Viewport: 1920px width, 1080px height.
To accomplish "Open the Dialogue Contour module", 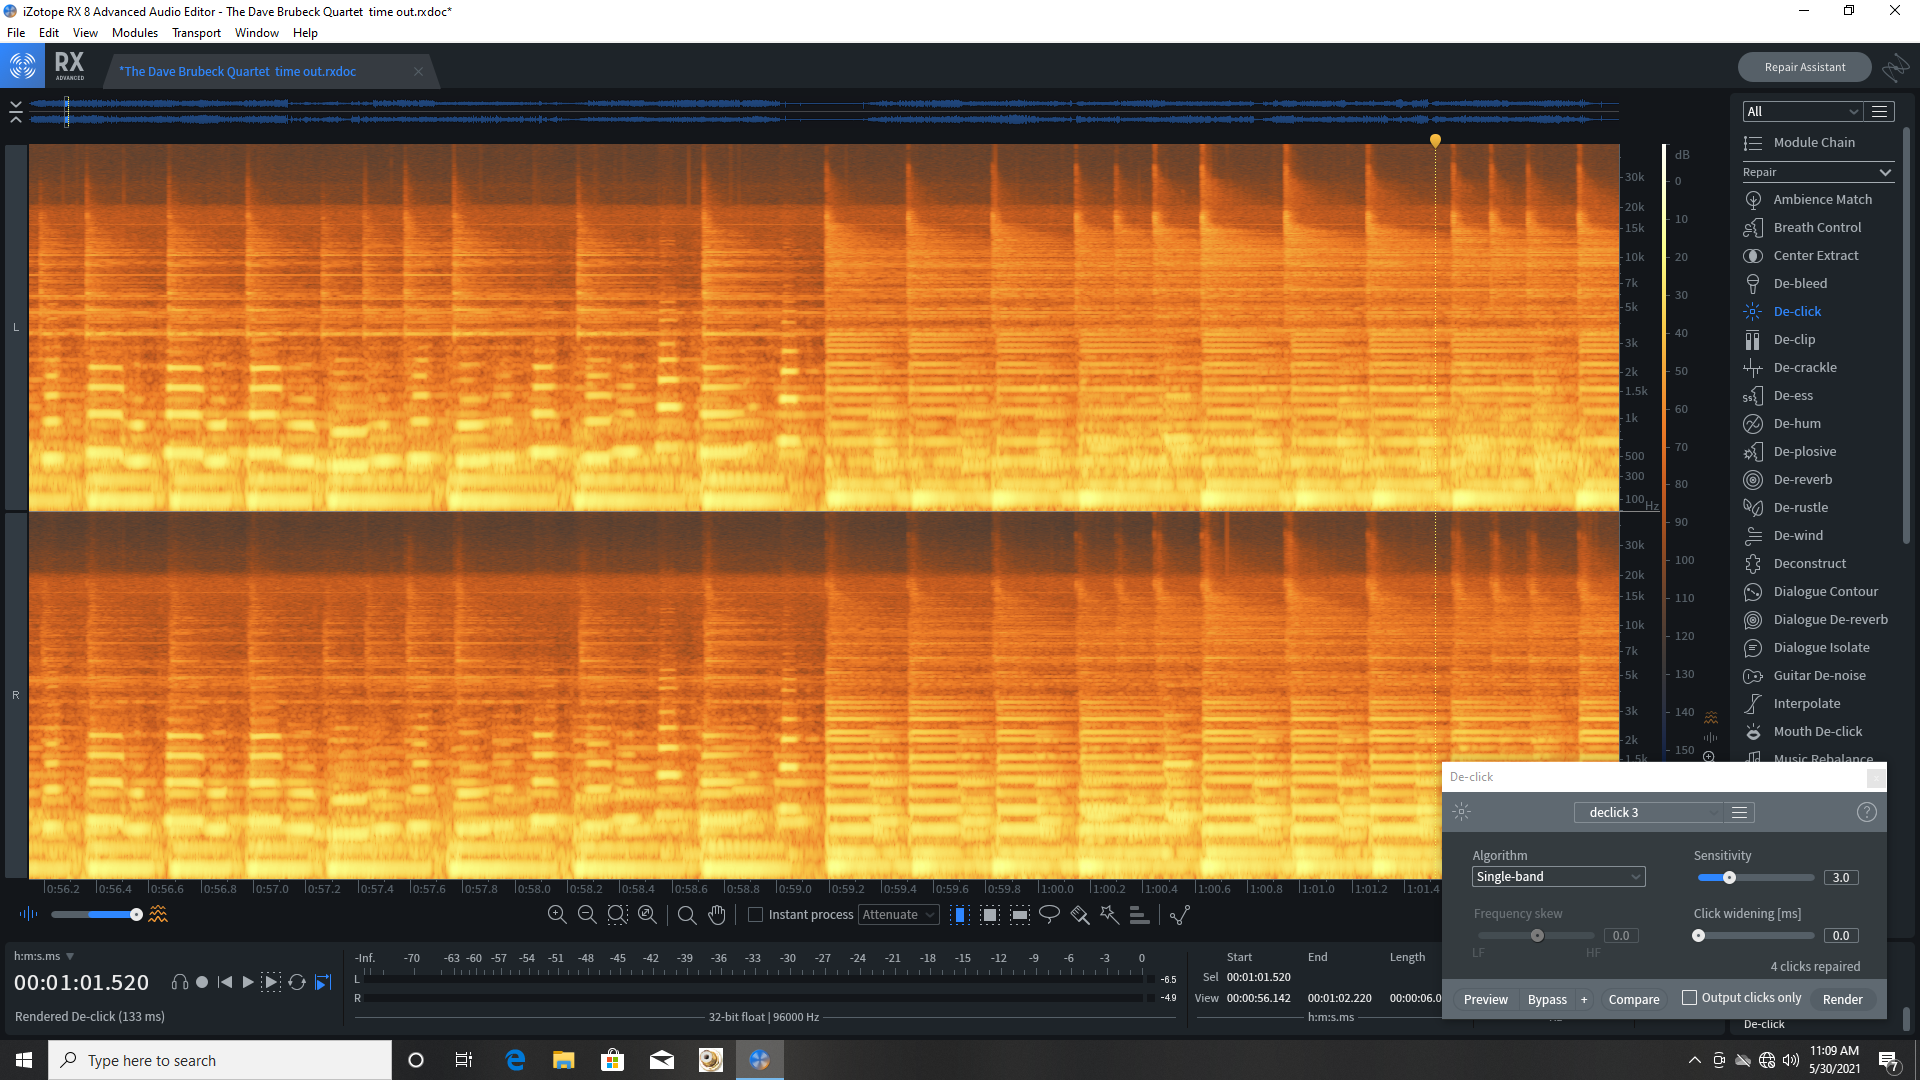I will tap(1811, 591).
